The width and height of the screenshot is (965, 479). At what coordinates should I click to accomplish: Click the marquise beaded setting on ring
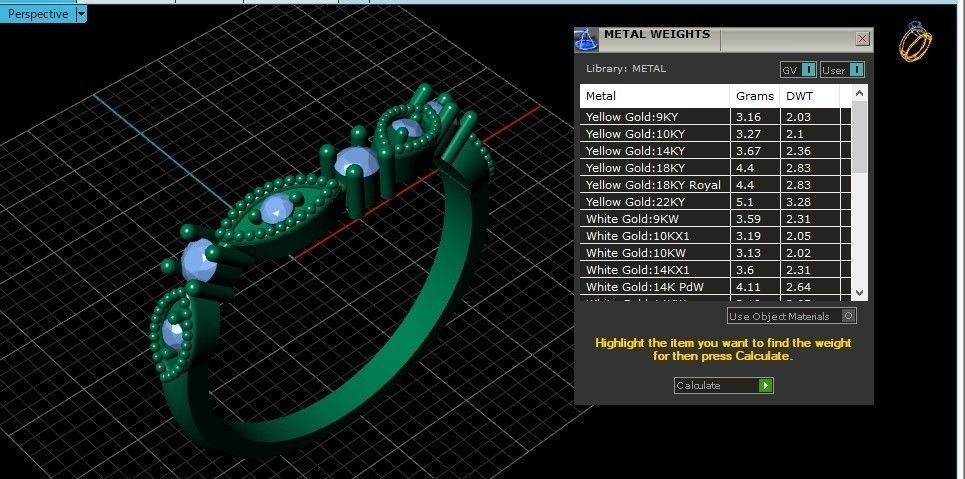point(277,211)
